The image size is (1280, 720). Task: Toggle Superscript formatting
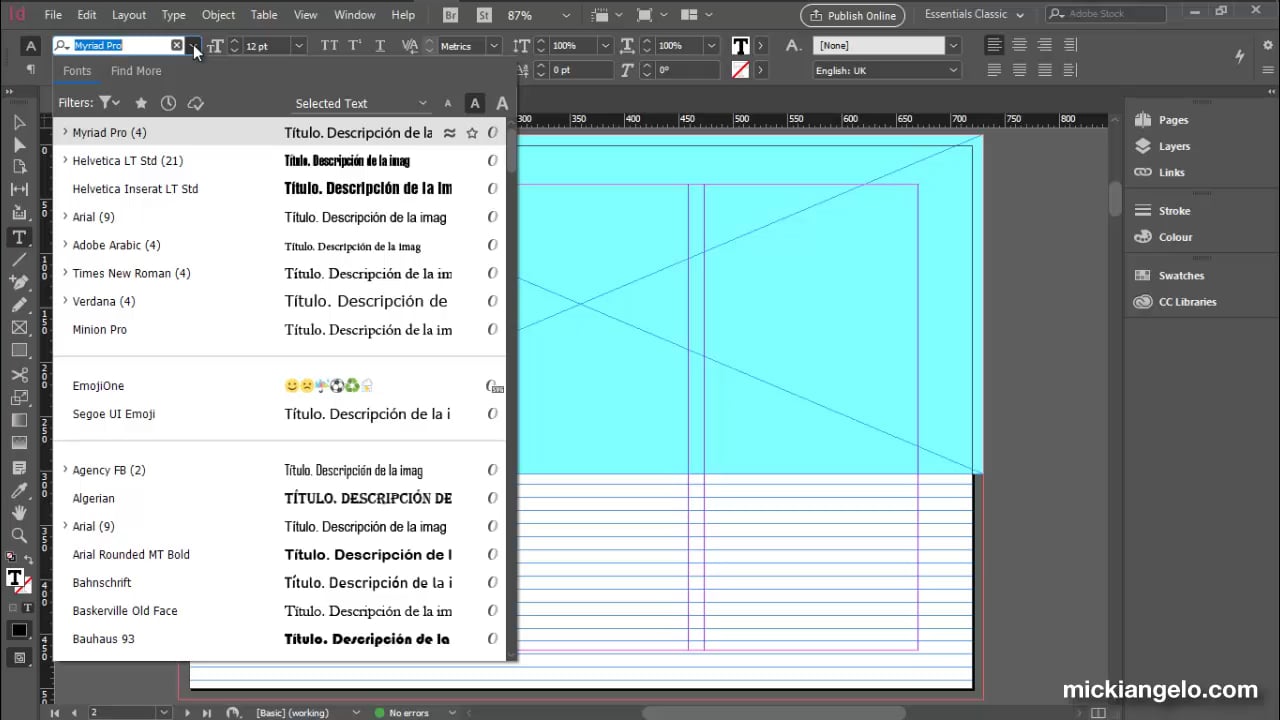[x=355, y=46]
